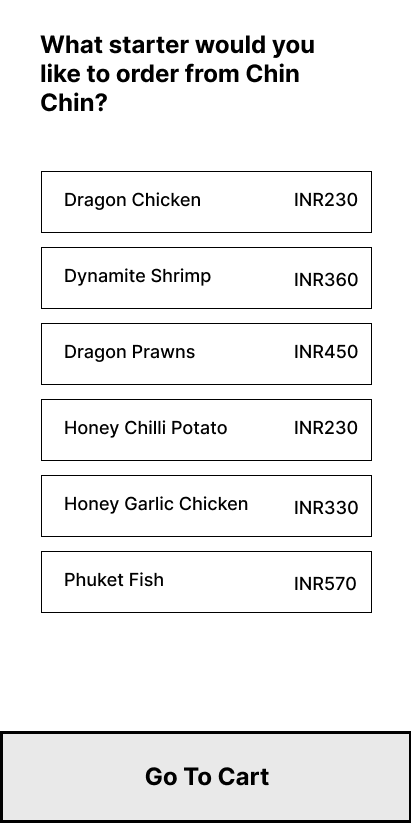Click the 'Honey Garlic Chicken' name text

click(x=156, y=504)
